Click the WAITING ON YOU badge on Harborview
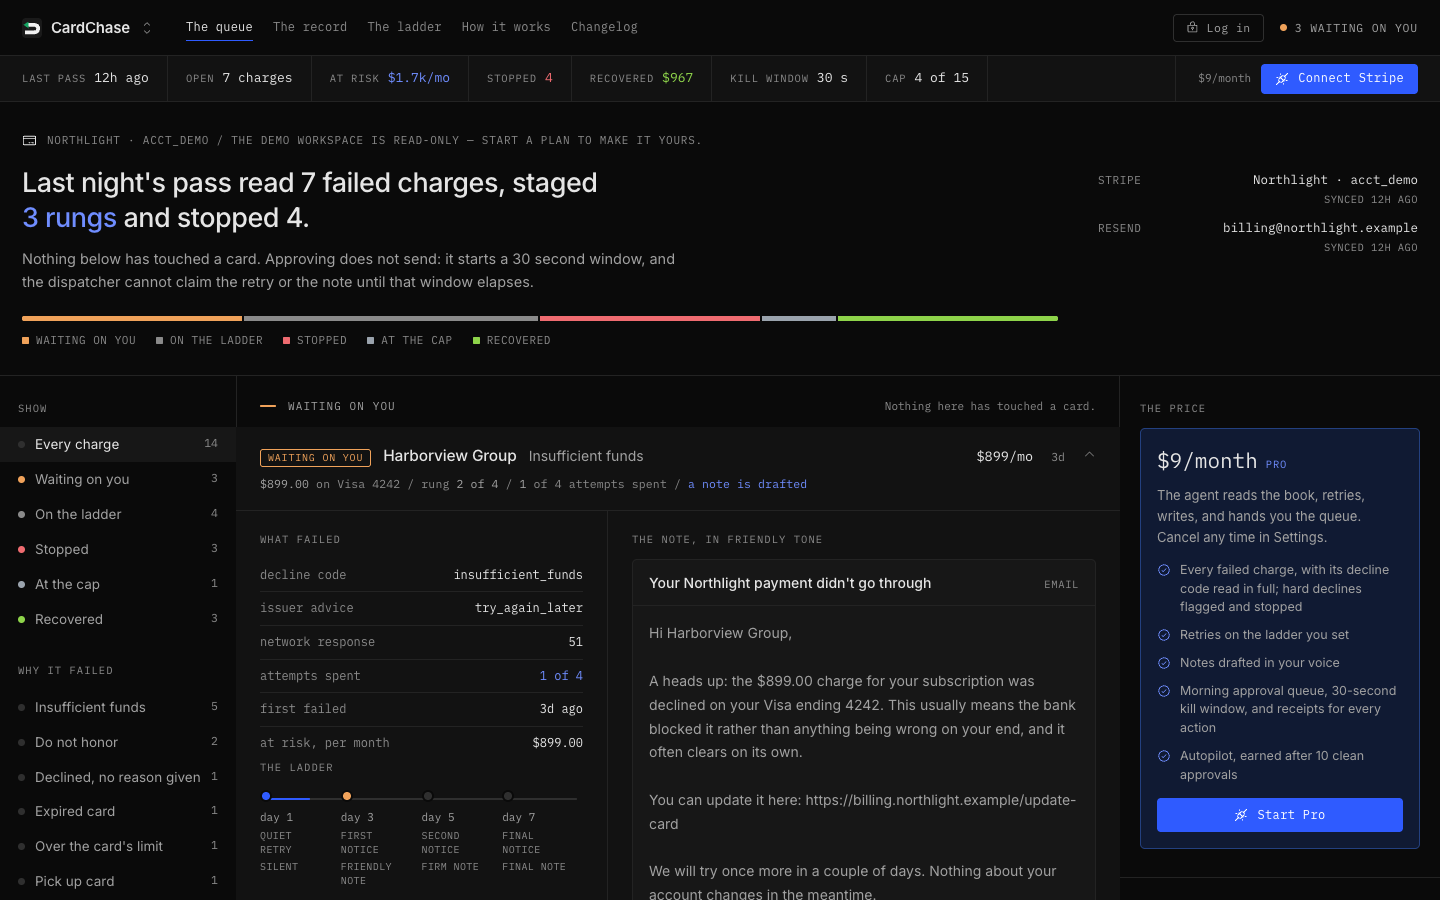 [x=315, y=458]
